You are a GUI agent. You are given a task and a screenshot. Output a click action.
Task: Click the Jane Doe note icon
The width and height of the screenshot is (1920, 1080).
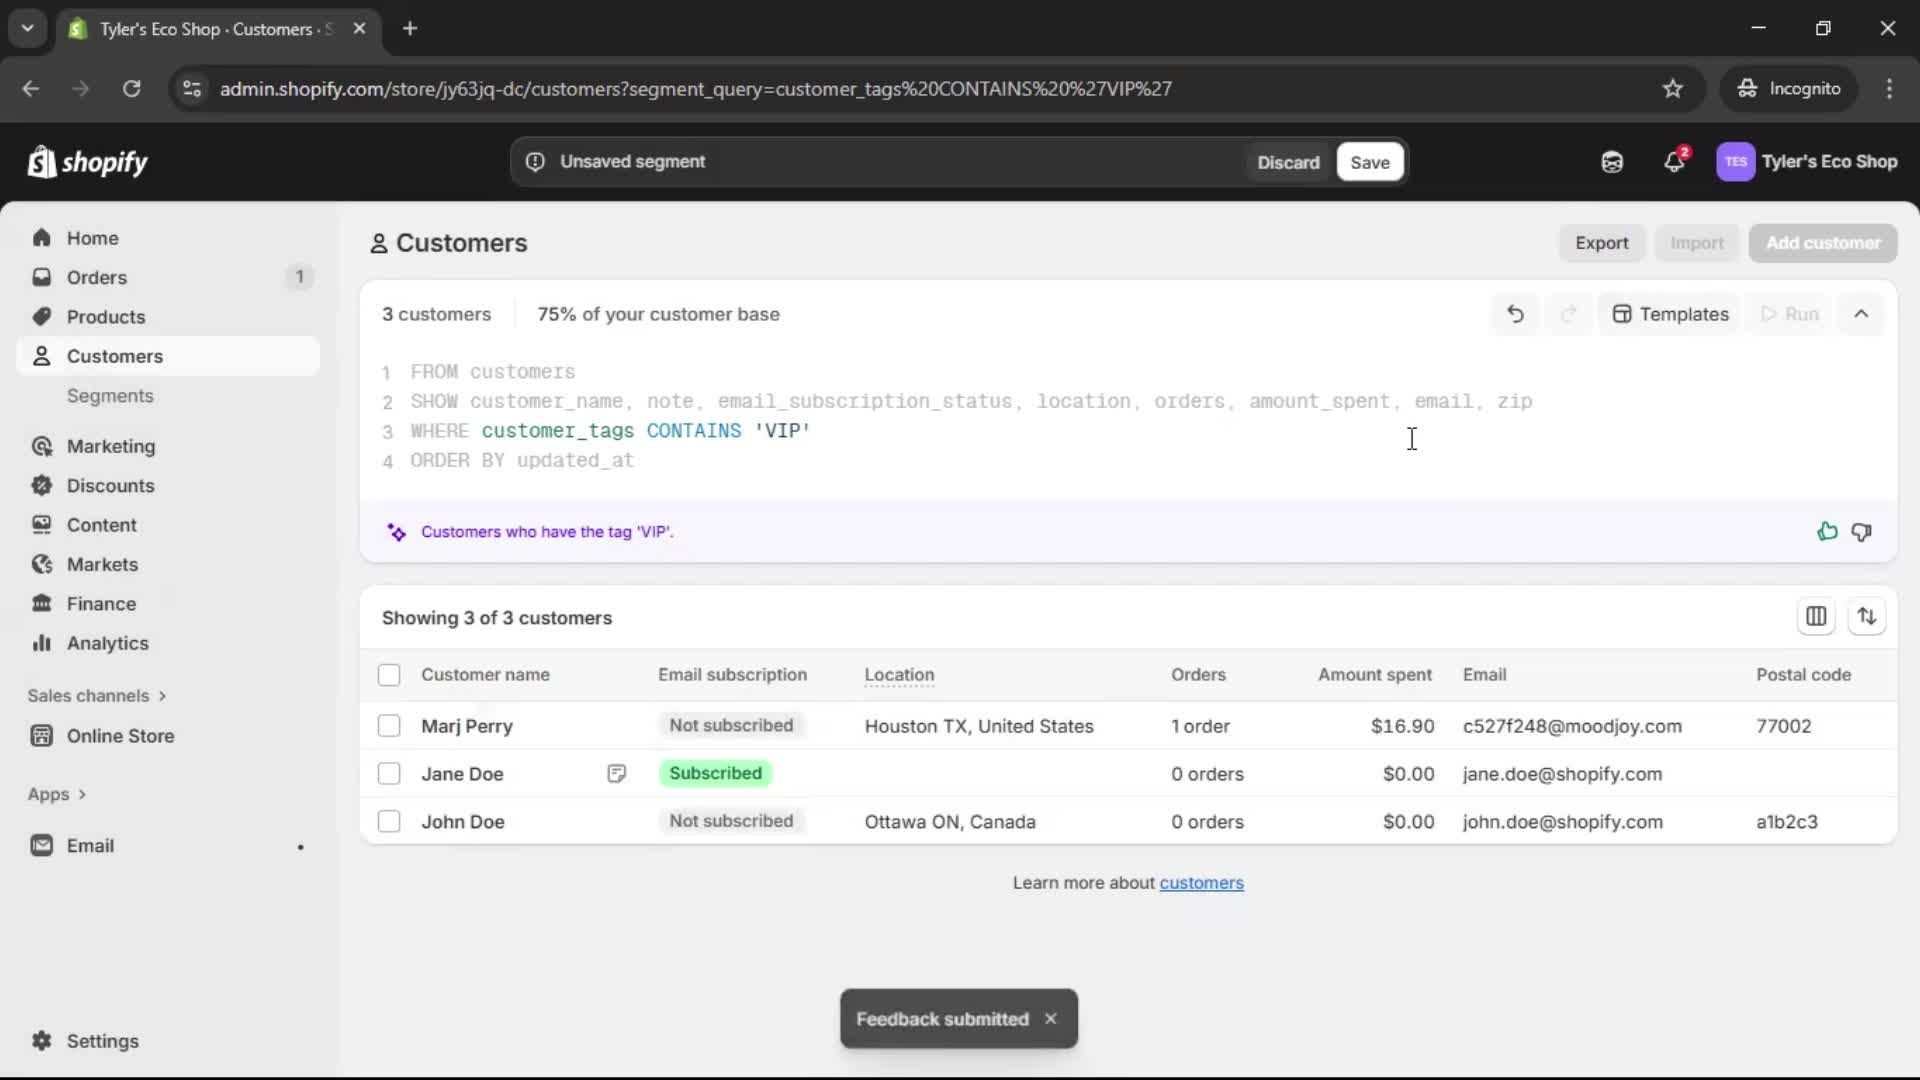[x=616, y=774]
